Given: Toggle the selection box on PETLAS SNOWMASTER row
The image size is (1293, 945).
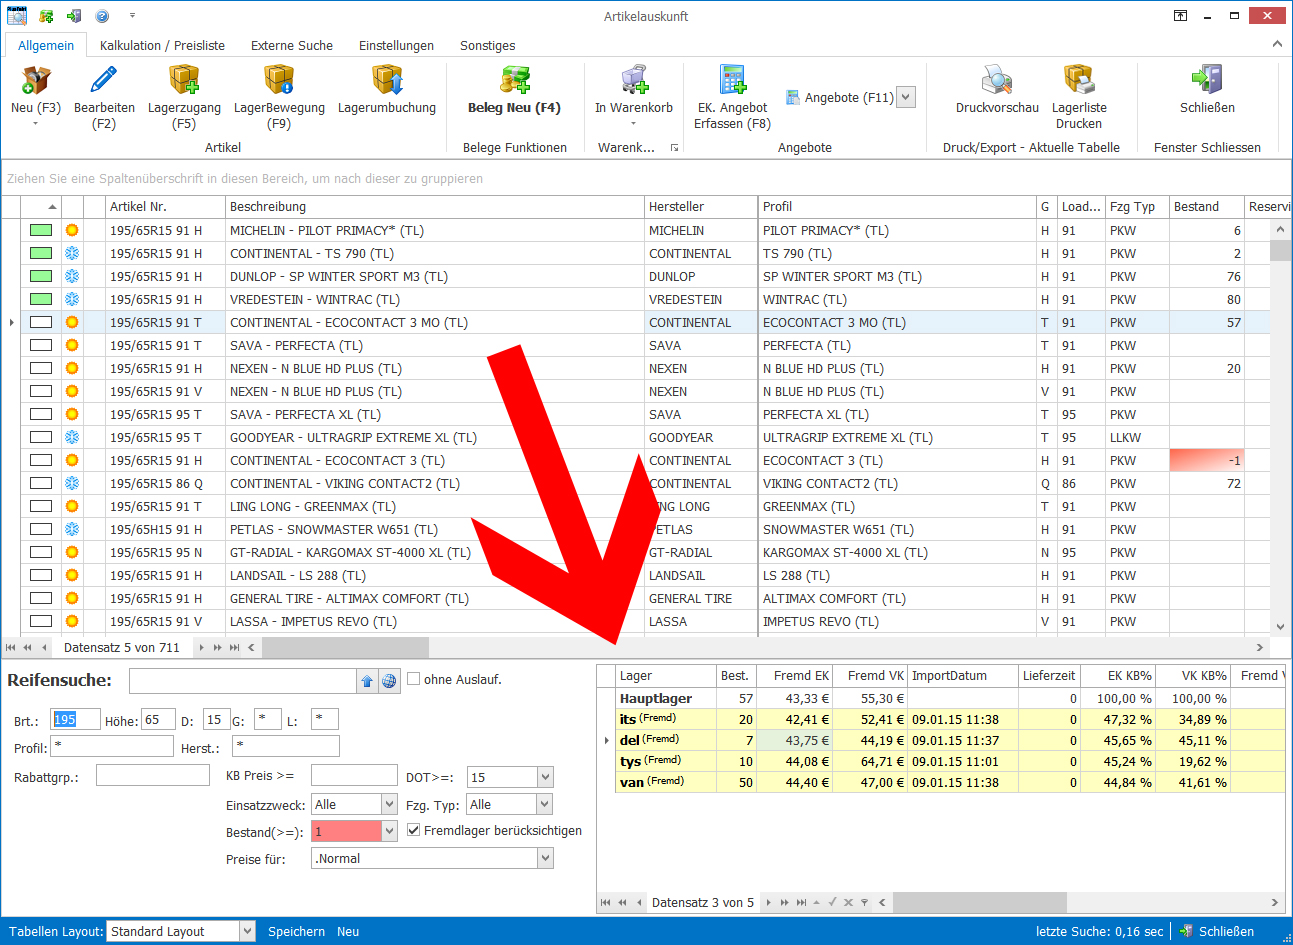Looking at the screenshot, I should pos(41,529).
